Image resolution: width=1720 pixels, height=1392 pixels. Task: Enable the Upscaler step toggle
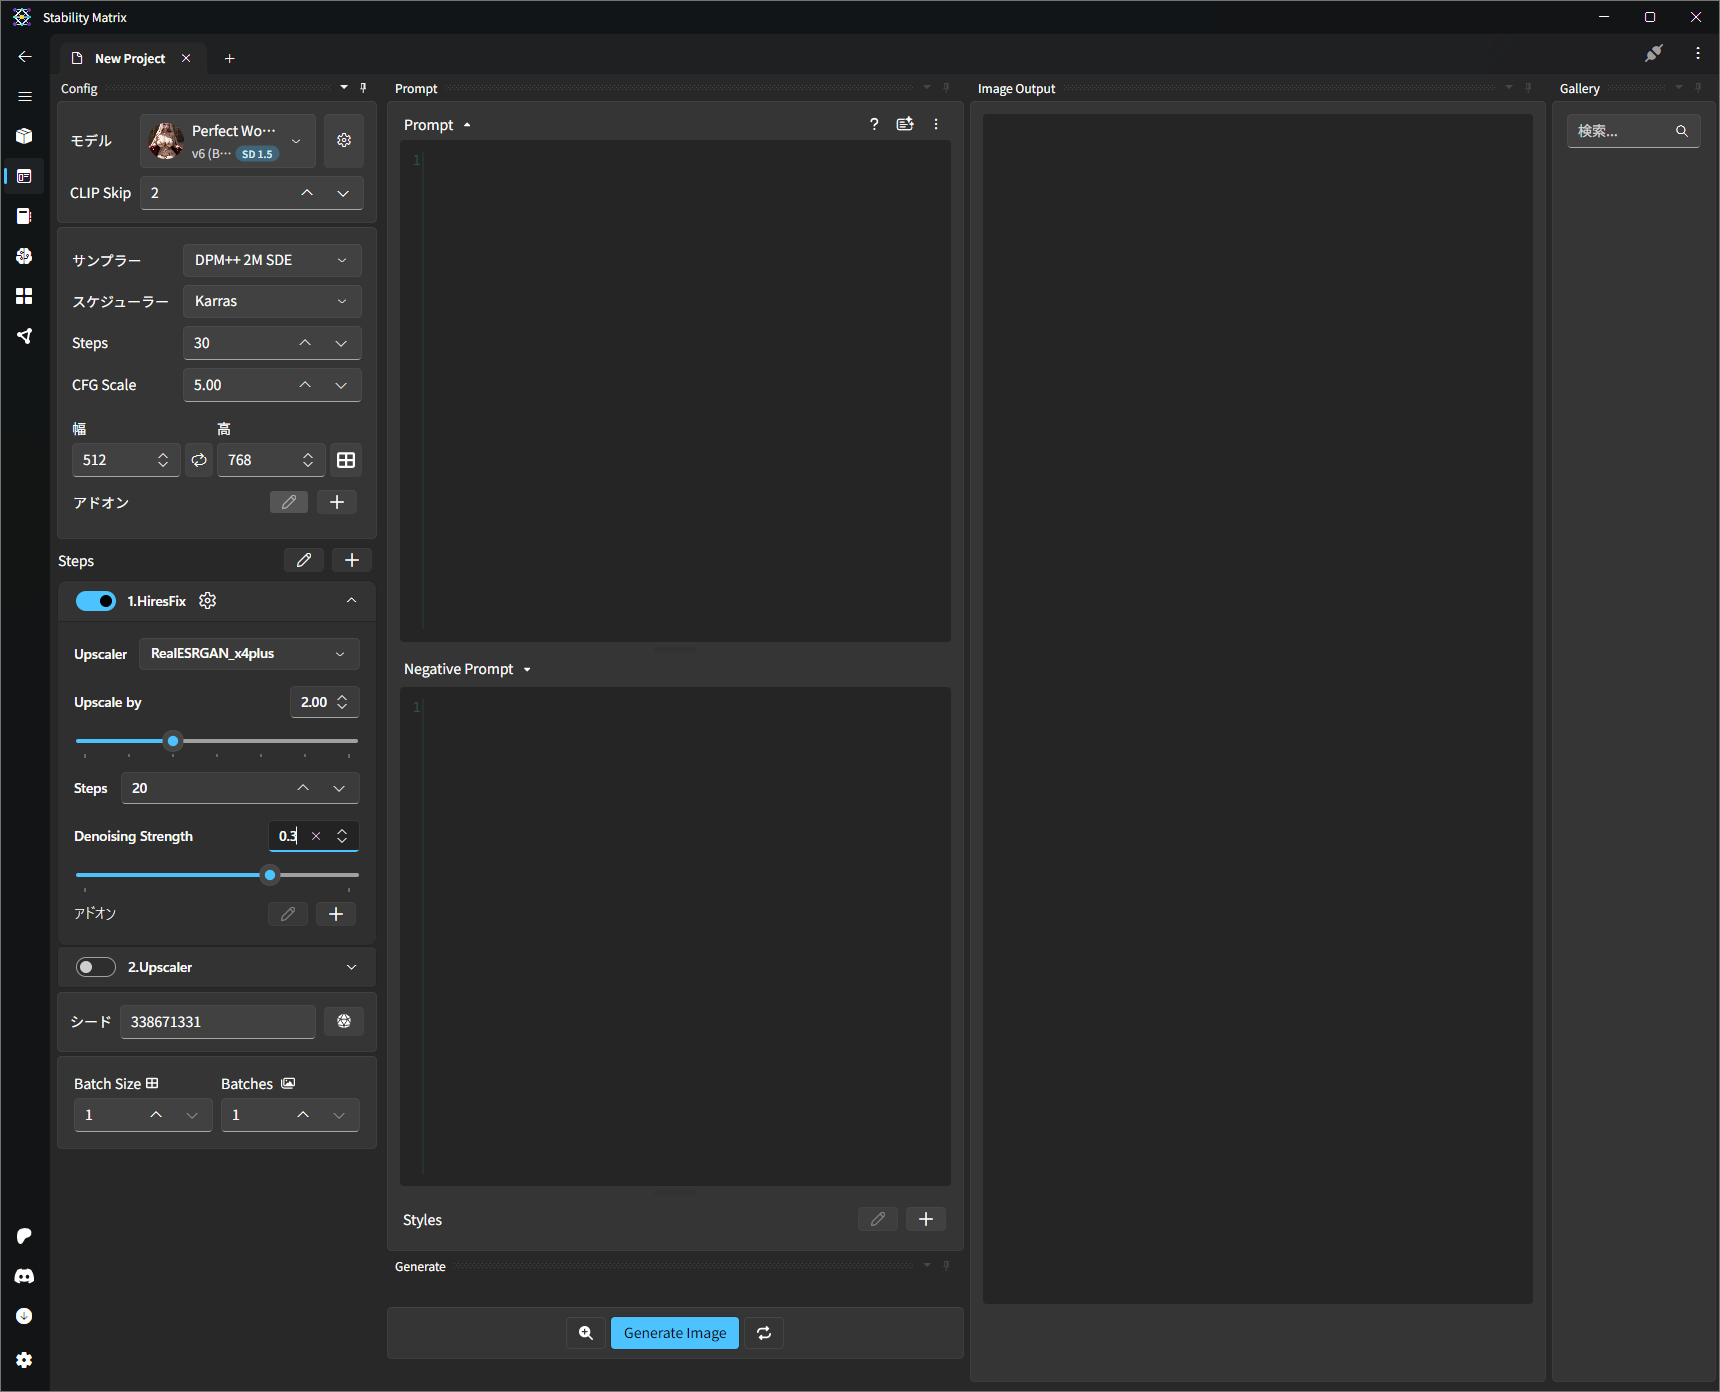click(96, 967)
